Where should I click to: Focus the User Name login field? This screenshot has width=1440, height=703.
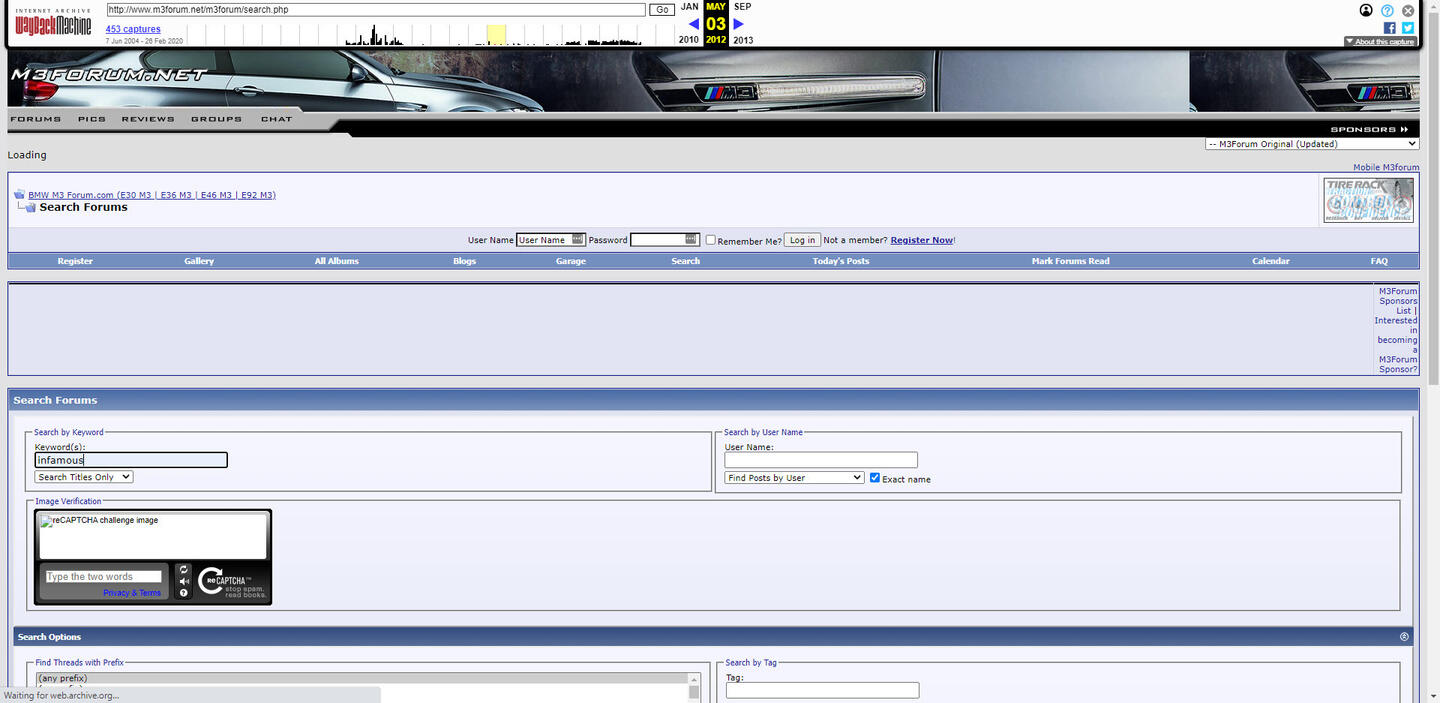550,240
